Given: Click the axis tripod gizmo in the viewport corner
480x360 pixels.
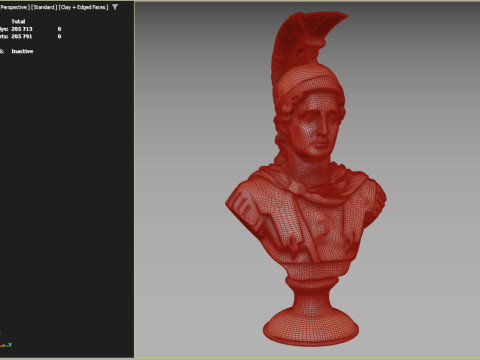Looking at the screenshot, I should [x=6, y=345].
